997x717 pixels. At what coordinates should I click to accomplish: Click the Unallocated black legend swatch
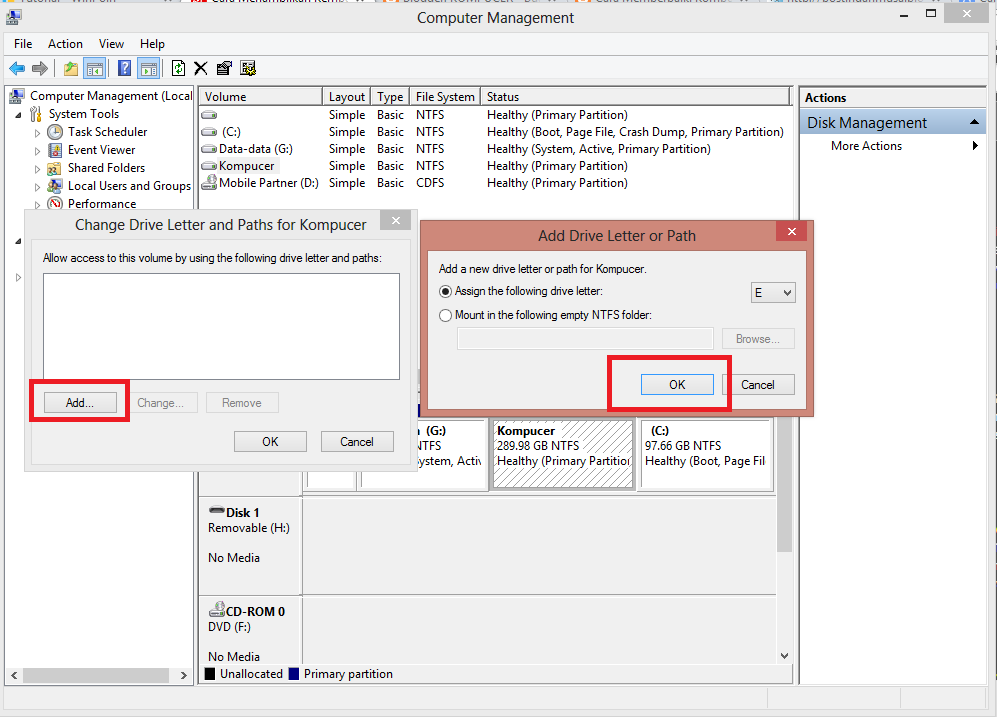coord(210,674)
